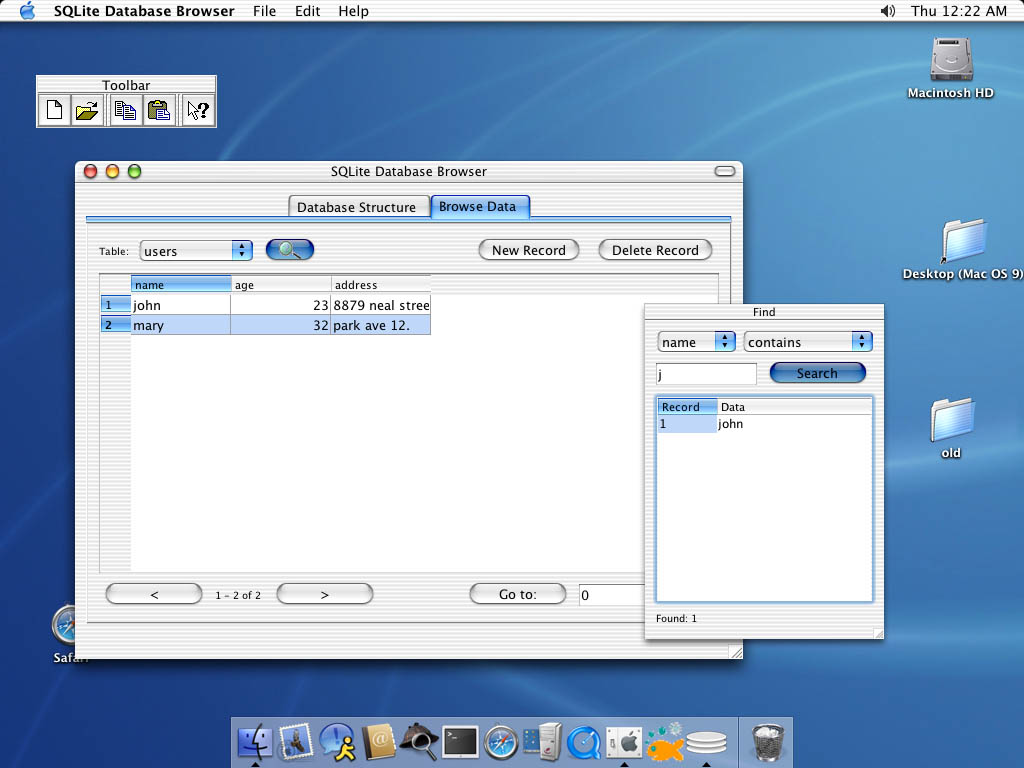Open Finder from the Dock
Viewport: 1024px width, 768px height.
coord(255,743)
